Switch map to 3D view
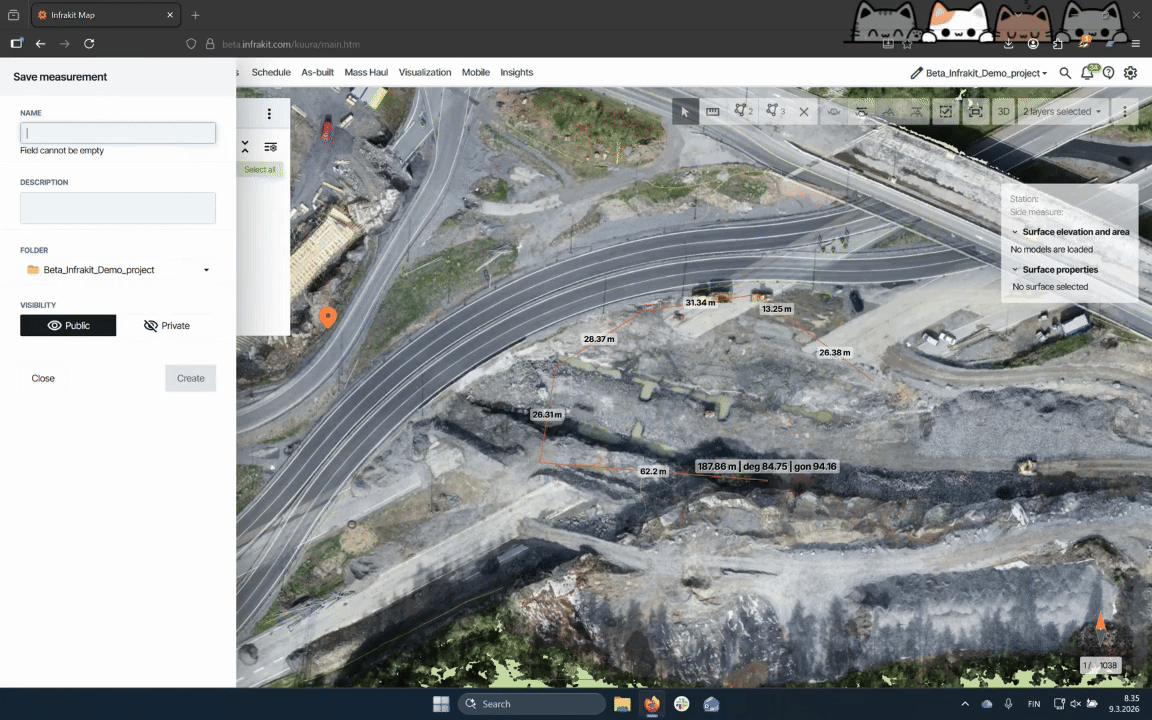The height and width of the screenshot is (720, 1152). (x=1003, y=112)
